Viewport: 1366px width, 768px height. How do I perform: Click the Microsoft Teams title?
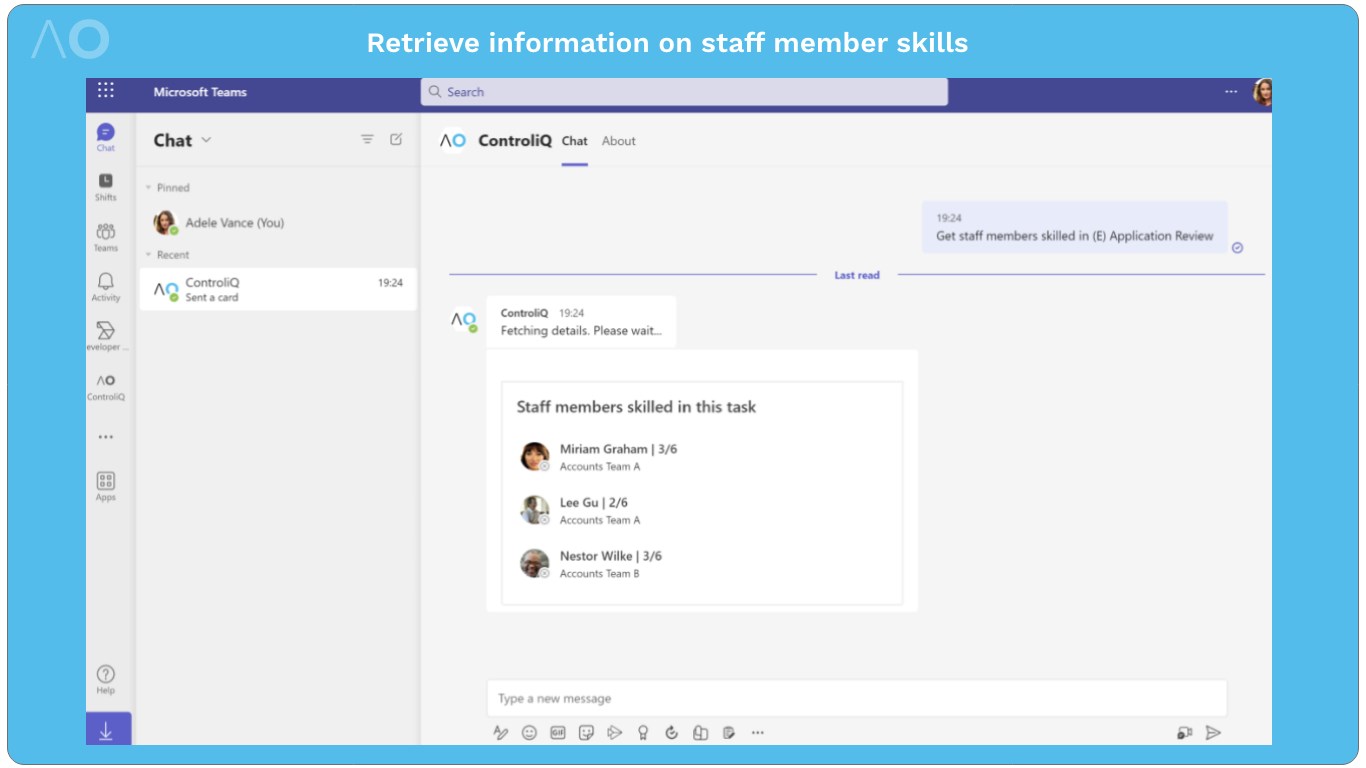tap(200, 92)
